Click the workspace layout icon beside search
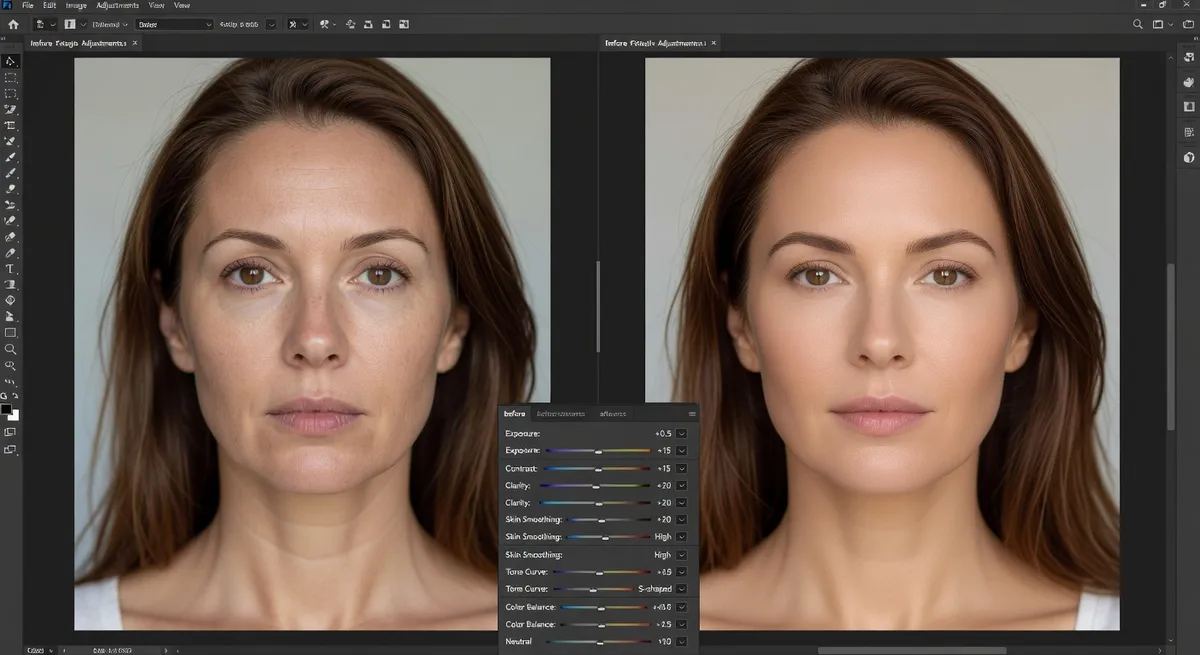 click(x=1160, y=24)
